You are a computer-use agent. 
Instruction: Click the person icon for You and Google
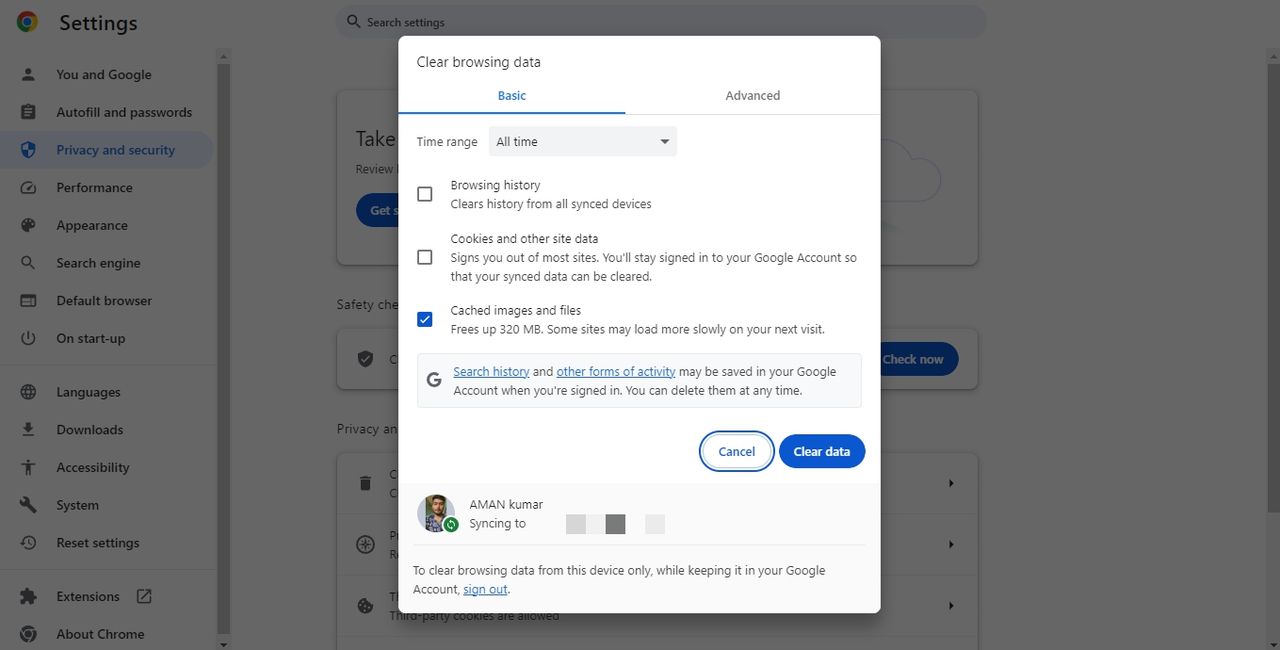28,74
